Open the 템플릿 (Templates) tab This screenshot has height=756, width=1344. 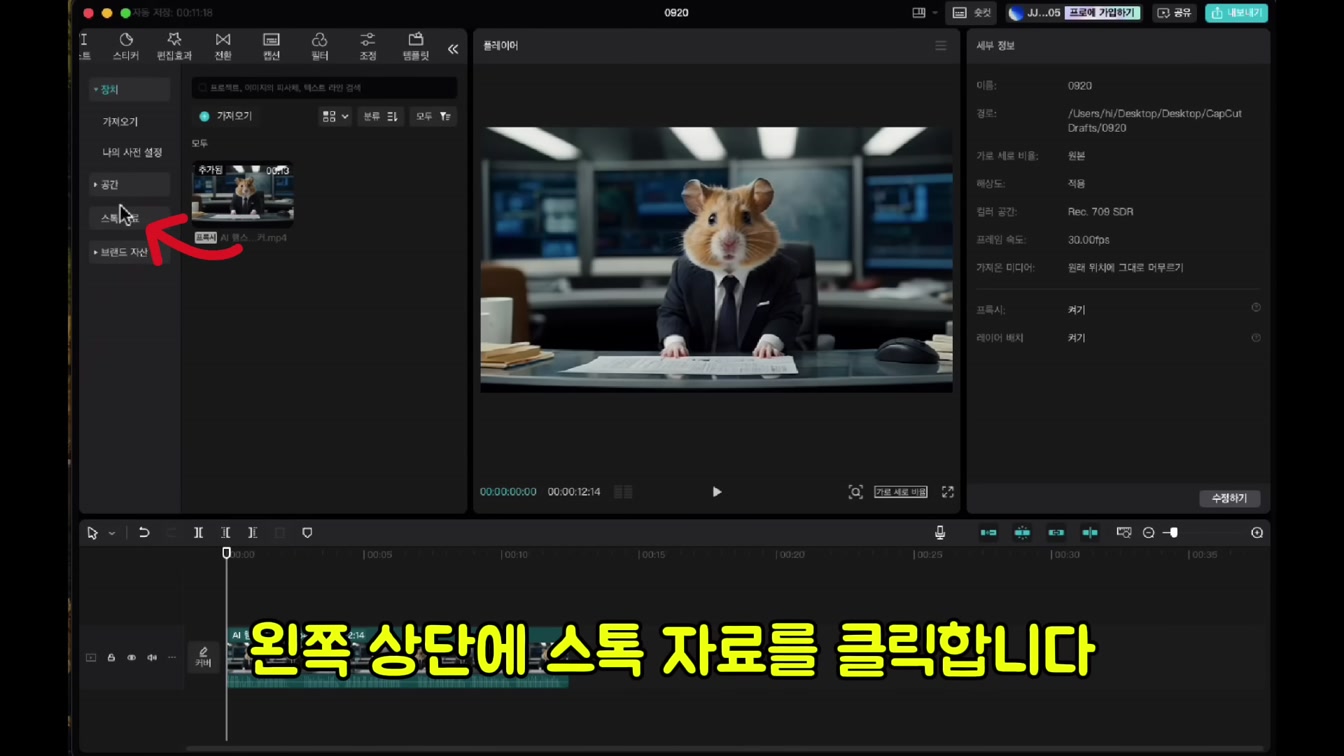[x=416, y=46]
